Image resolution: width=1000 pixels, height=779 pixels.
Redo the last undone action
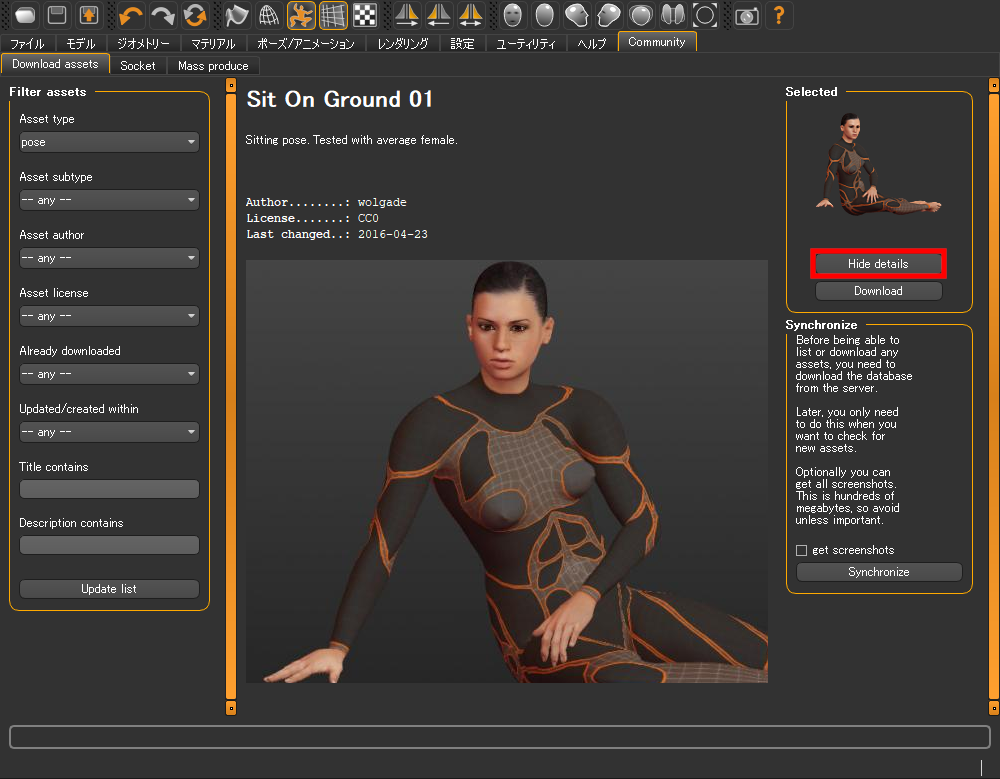coord(162,15)
